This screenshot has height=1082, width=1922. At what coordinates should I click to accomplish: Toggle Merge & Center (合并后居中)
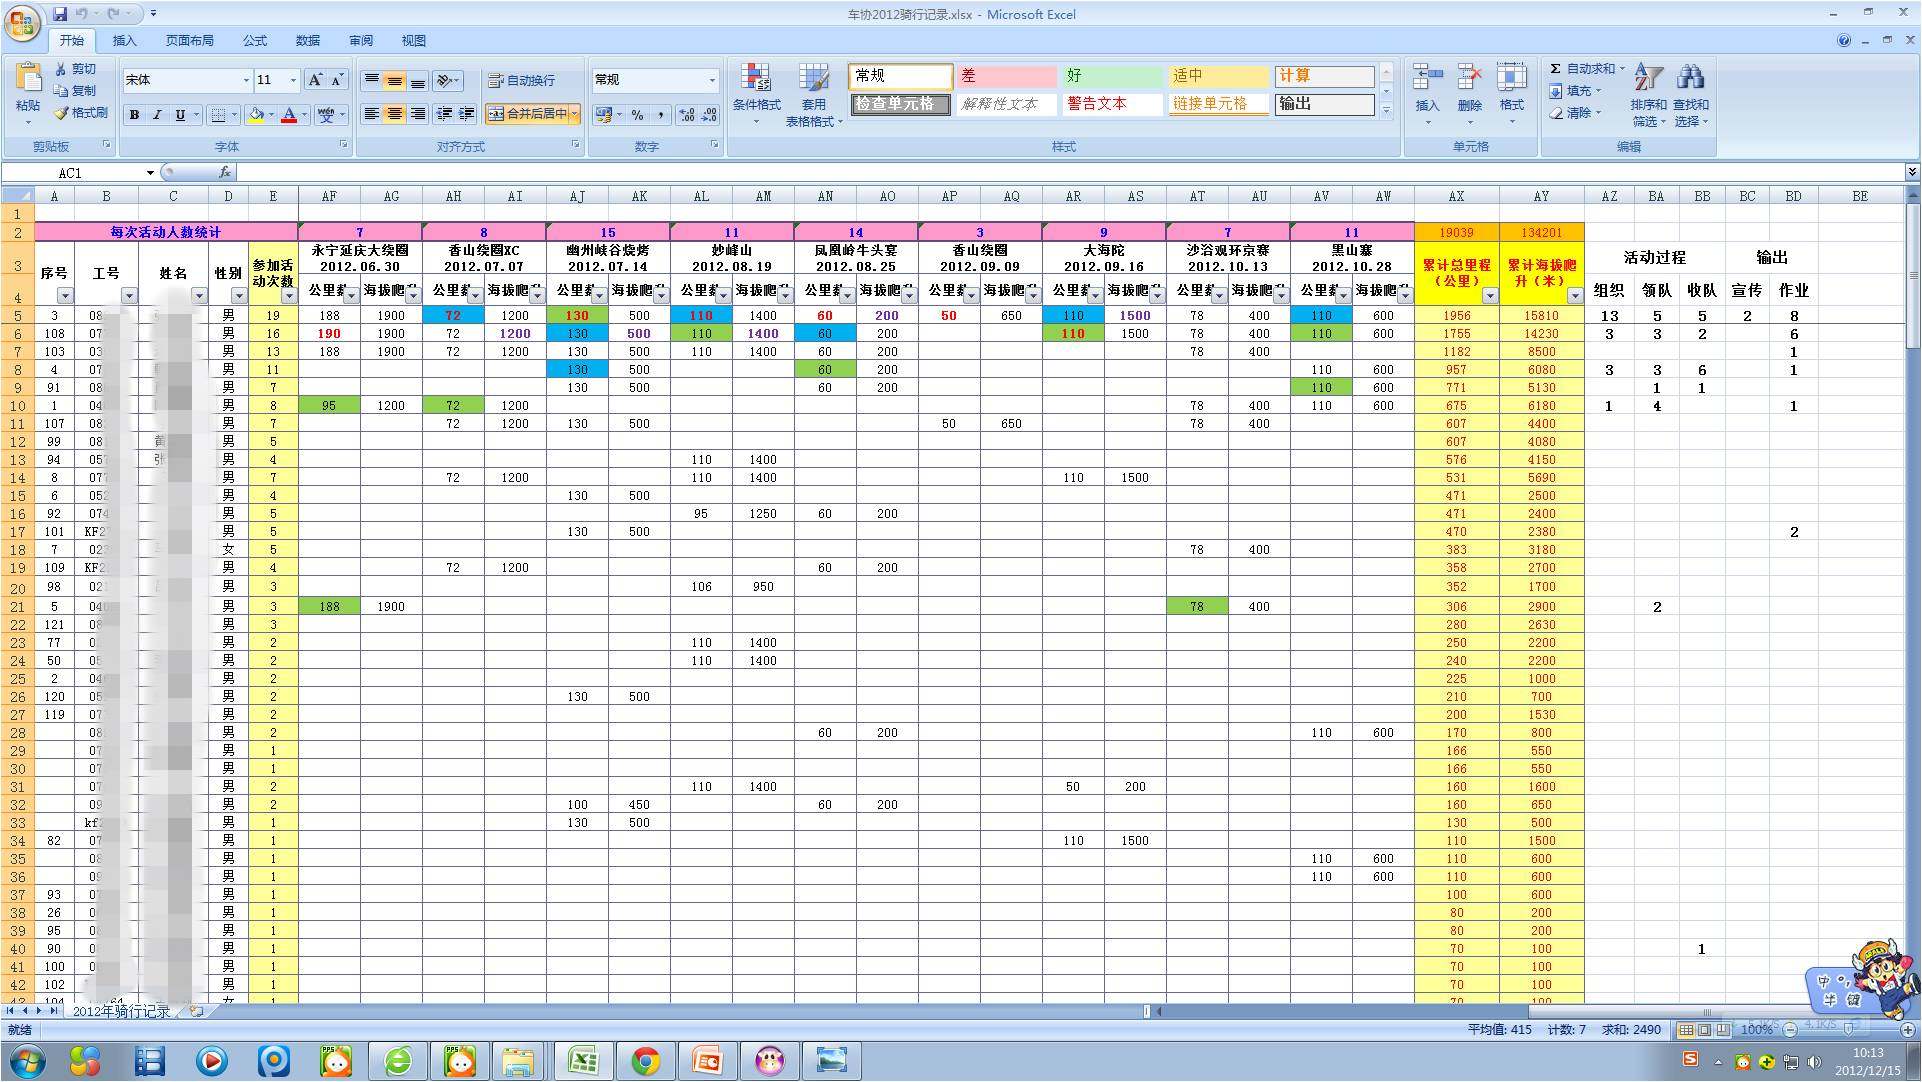528,114
